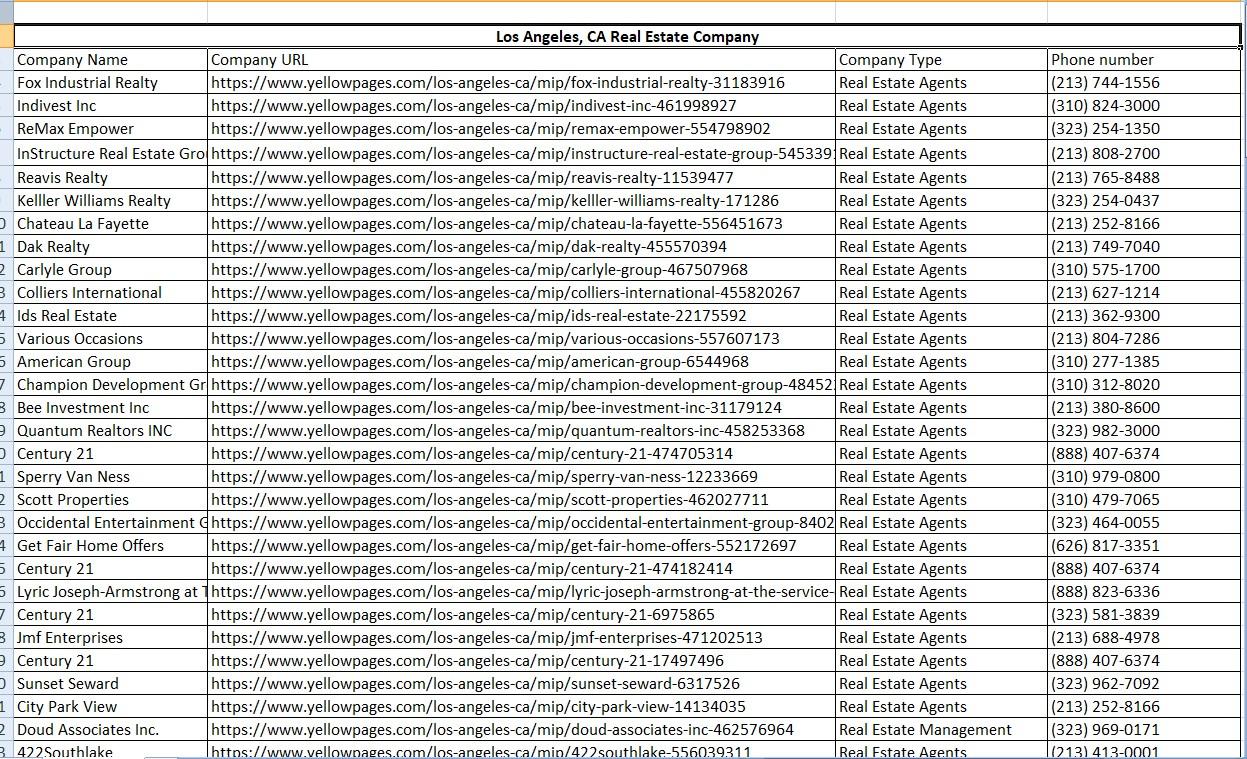Click the "Get Fair Home Offers" cell
Viewport: 1247px width, 759px height.
(91, 545)
